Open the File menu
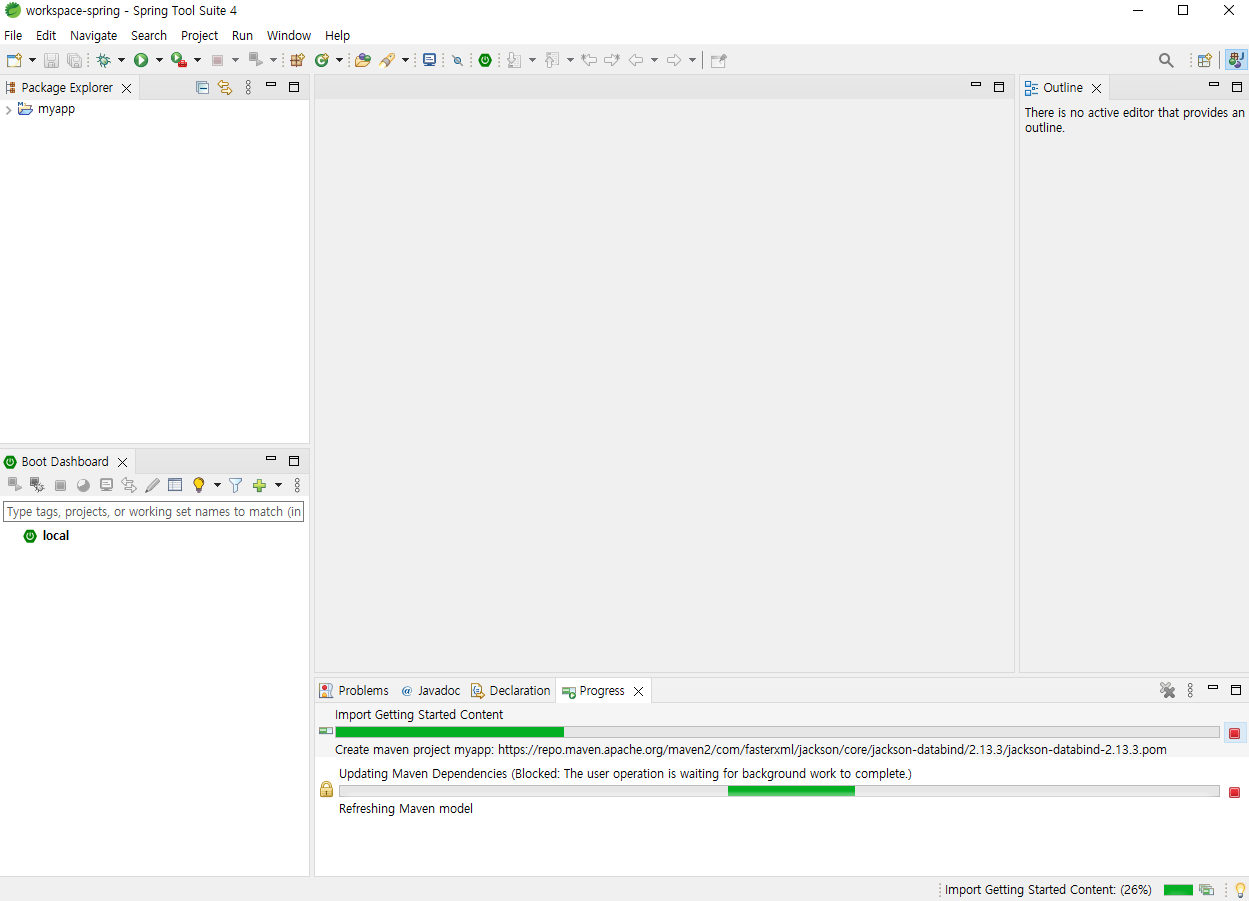Image resolution: width=1249 pixels, height=901 pixels. pyautogui.click(x=13, y=35)
